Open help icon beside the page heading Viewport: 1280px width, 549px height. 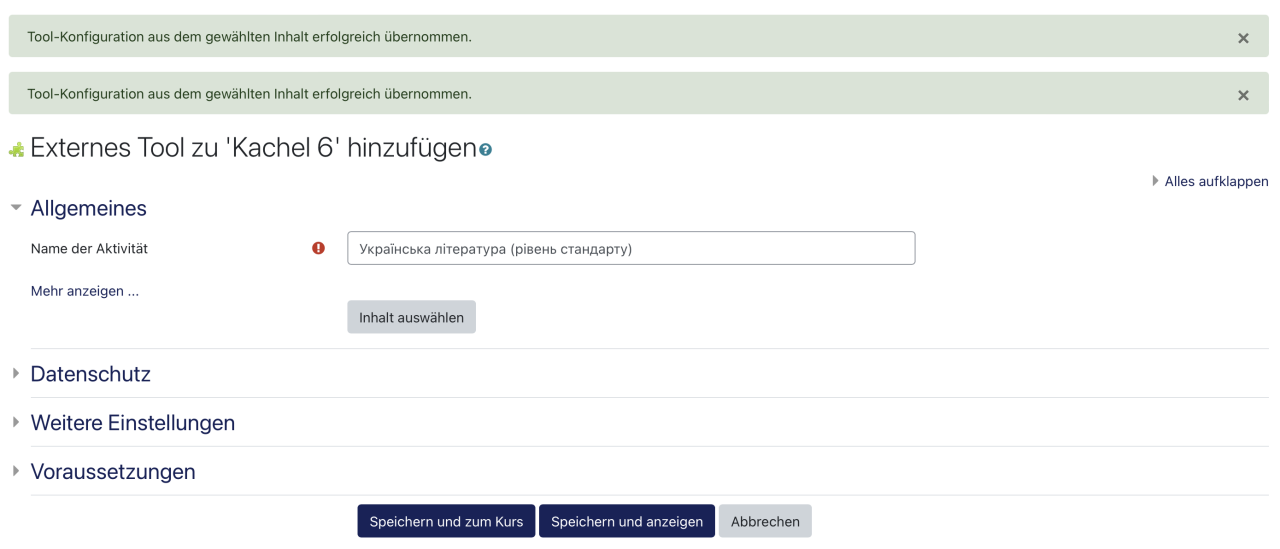point(486,150)
